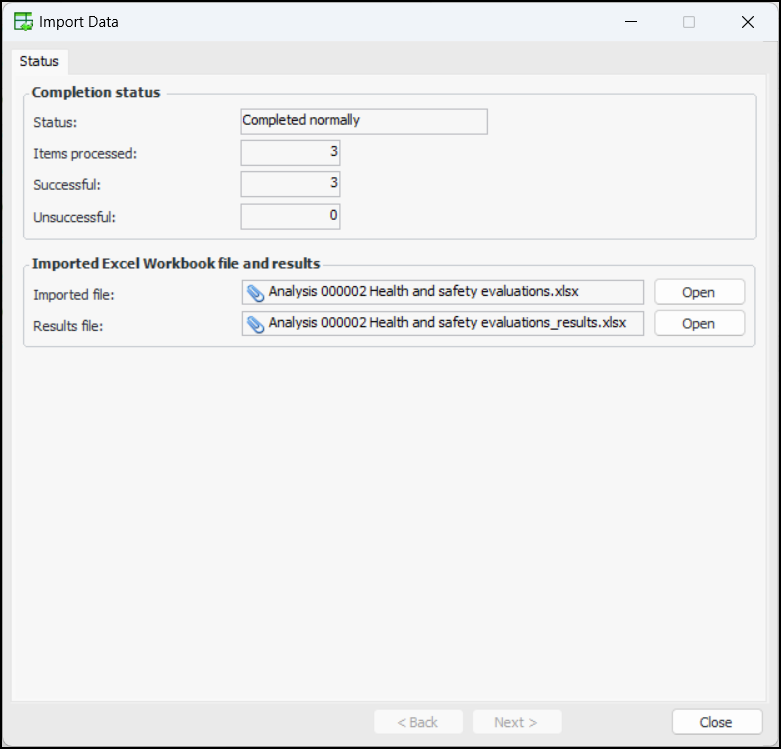Screen dimensions: 781x749
Task: Open the results file
Action: pos(699,323)
